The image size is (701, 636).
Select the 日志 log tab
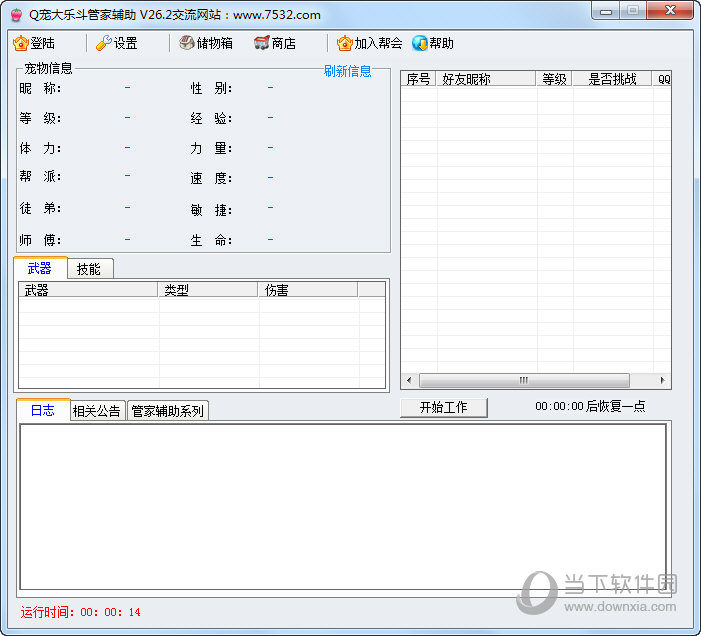coord(42,410)
